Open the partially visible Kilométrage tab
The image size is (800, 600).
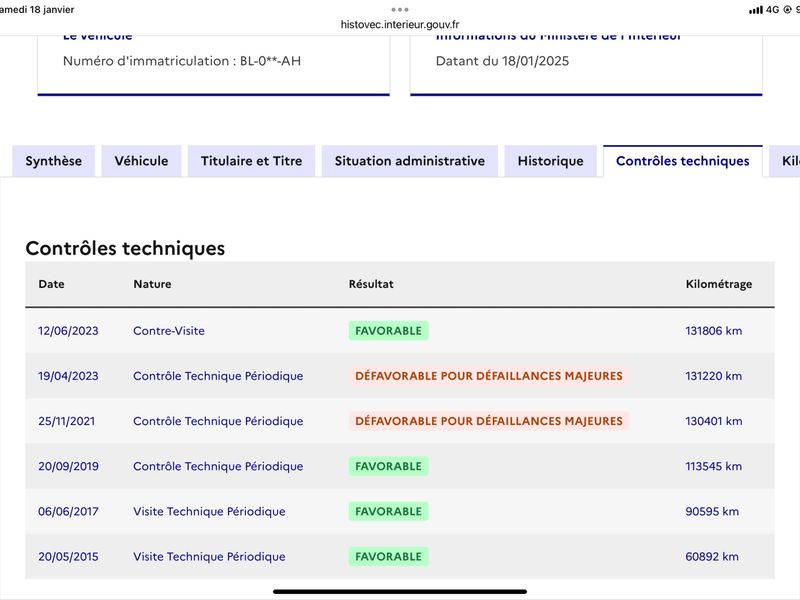tap(785, 161)
